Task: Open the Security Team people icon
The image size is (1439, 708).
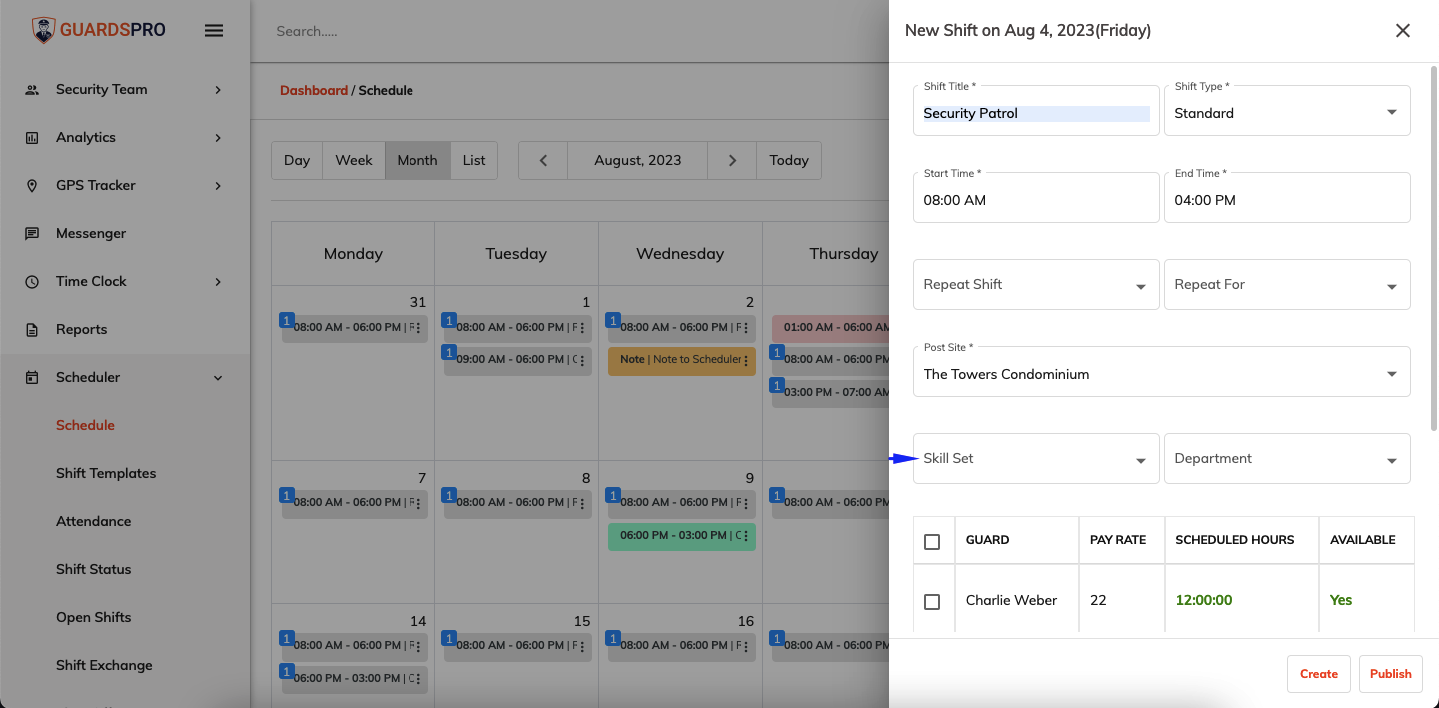Action: point(32,89)
